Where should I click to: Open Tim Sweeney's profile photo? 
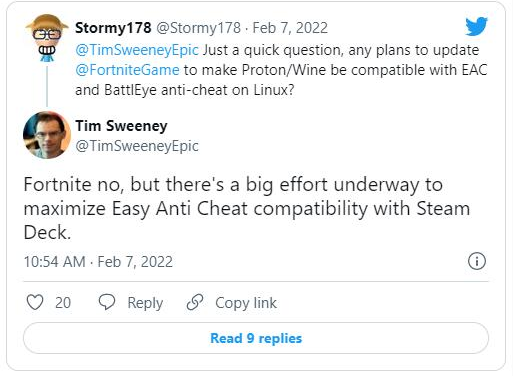[47, 135]
